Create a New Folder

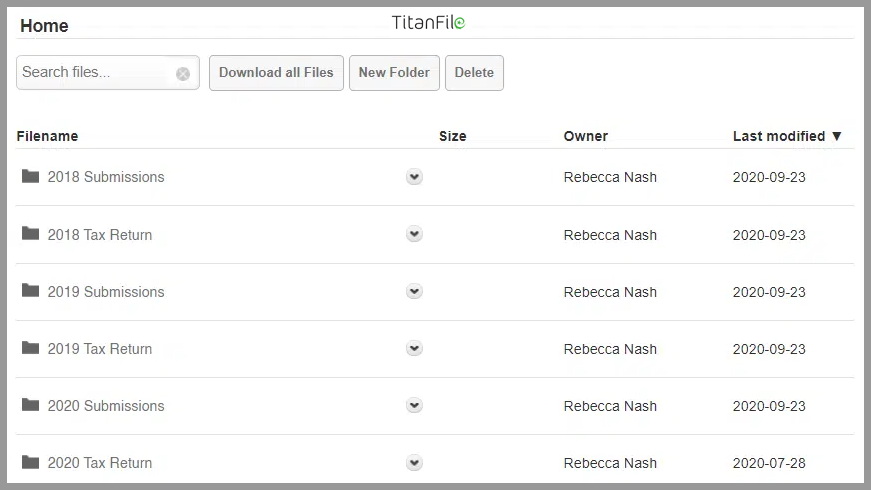coord(394,73)
